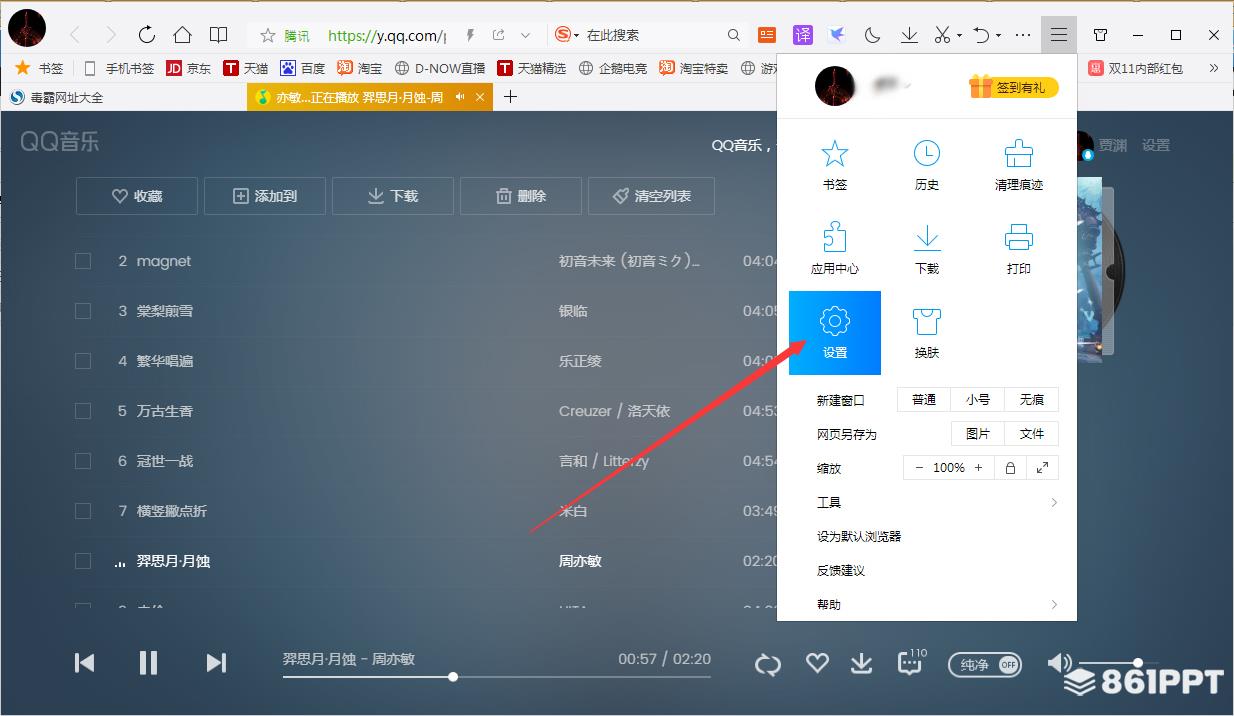Click 收藏 button above playlist
Viewport: 1234px width, 716px height.
click(137, 196)
